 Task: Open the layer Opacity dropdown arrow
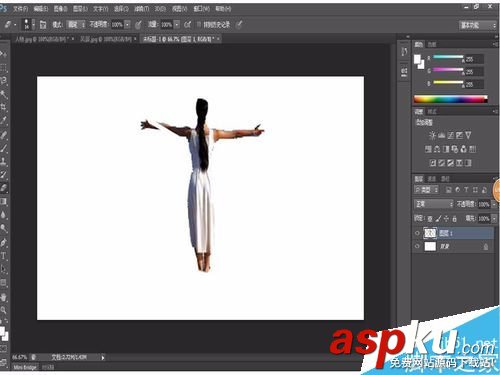pos(494,204)
